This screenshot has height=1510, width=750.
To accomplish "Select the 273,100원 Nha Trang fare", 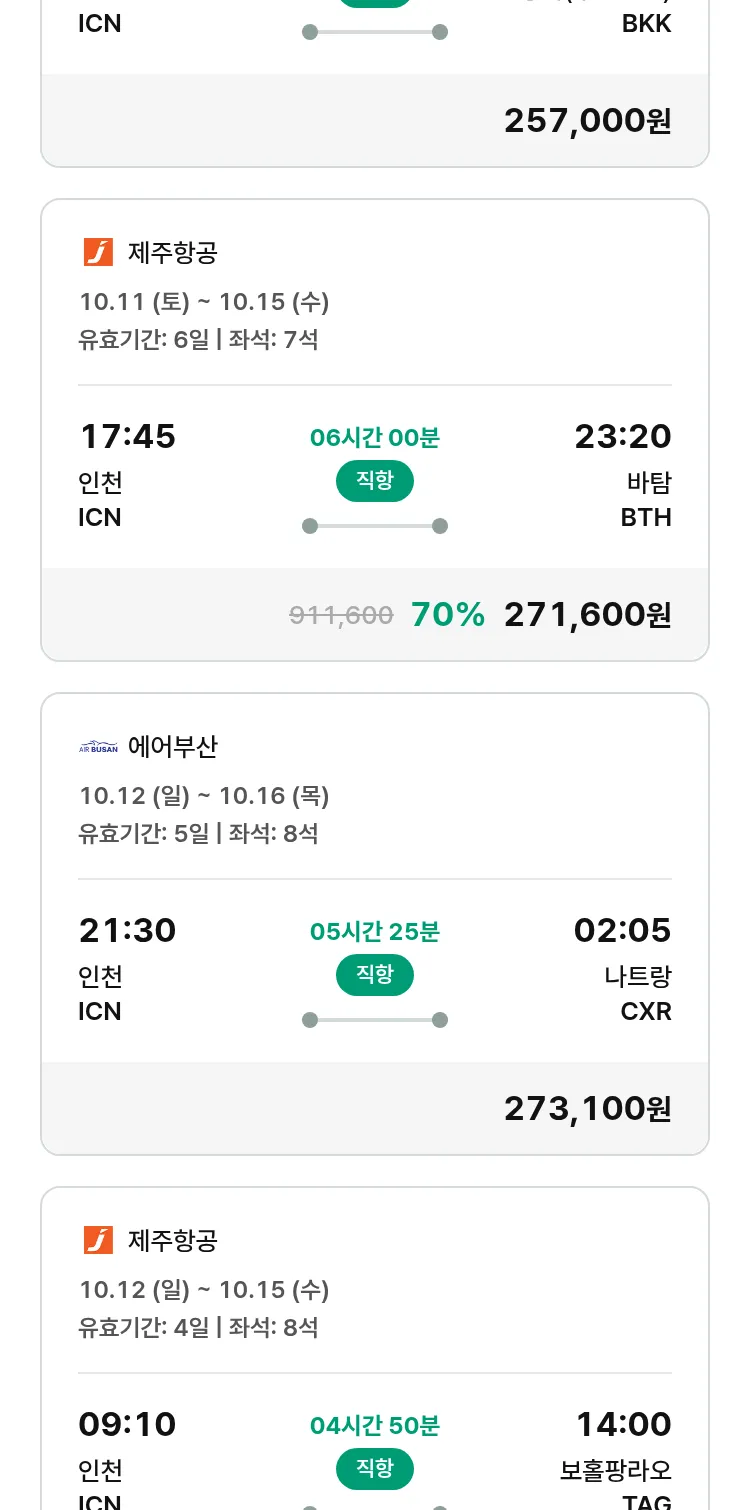I will 587,1109.
